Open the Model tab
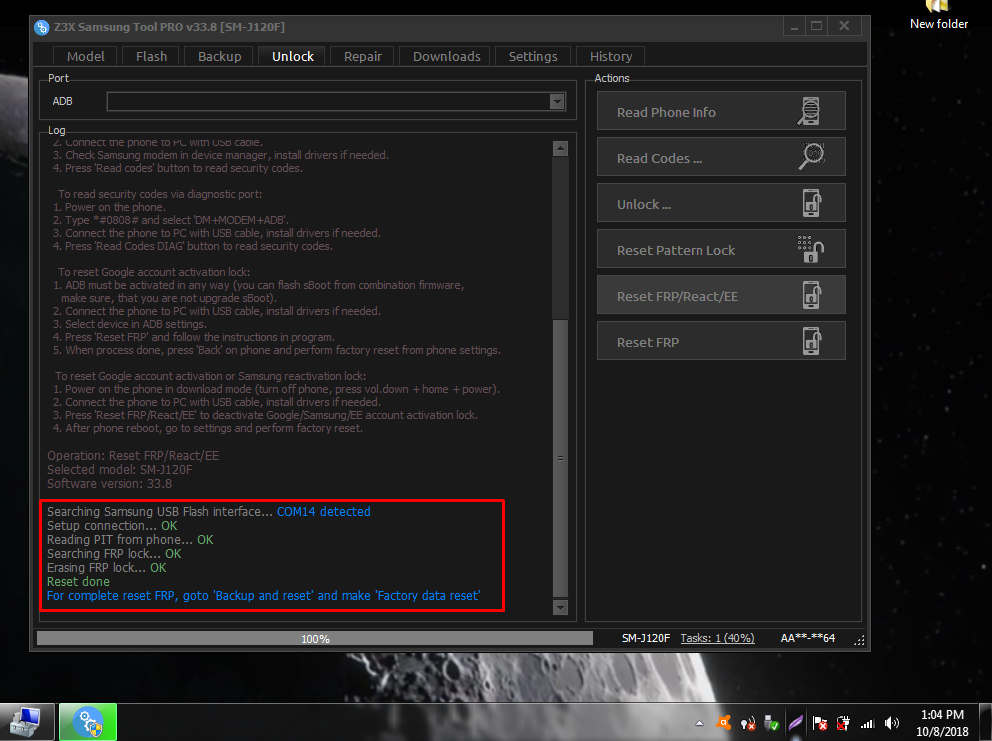The image size is (992, 741). [85, 56]
